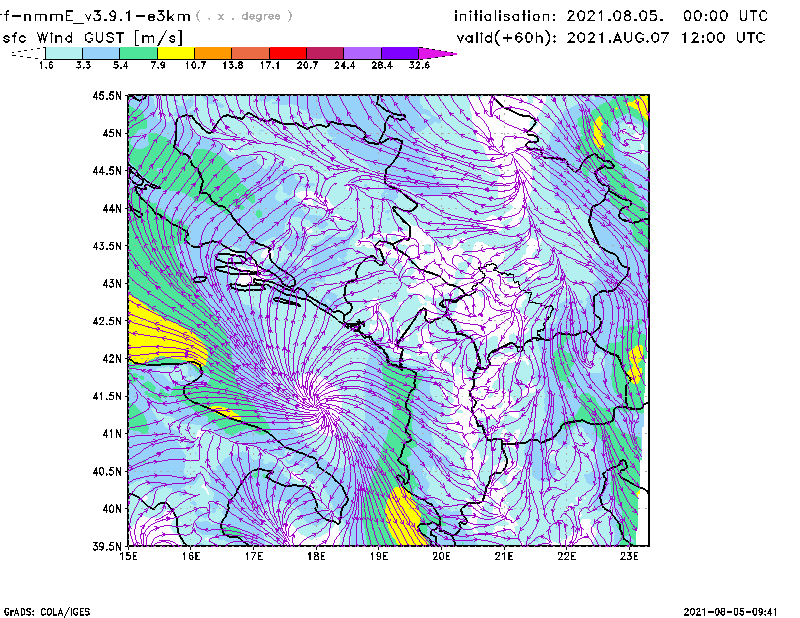Click the light purple 24.4–28.4 legend swatch

coord(363,53)
